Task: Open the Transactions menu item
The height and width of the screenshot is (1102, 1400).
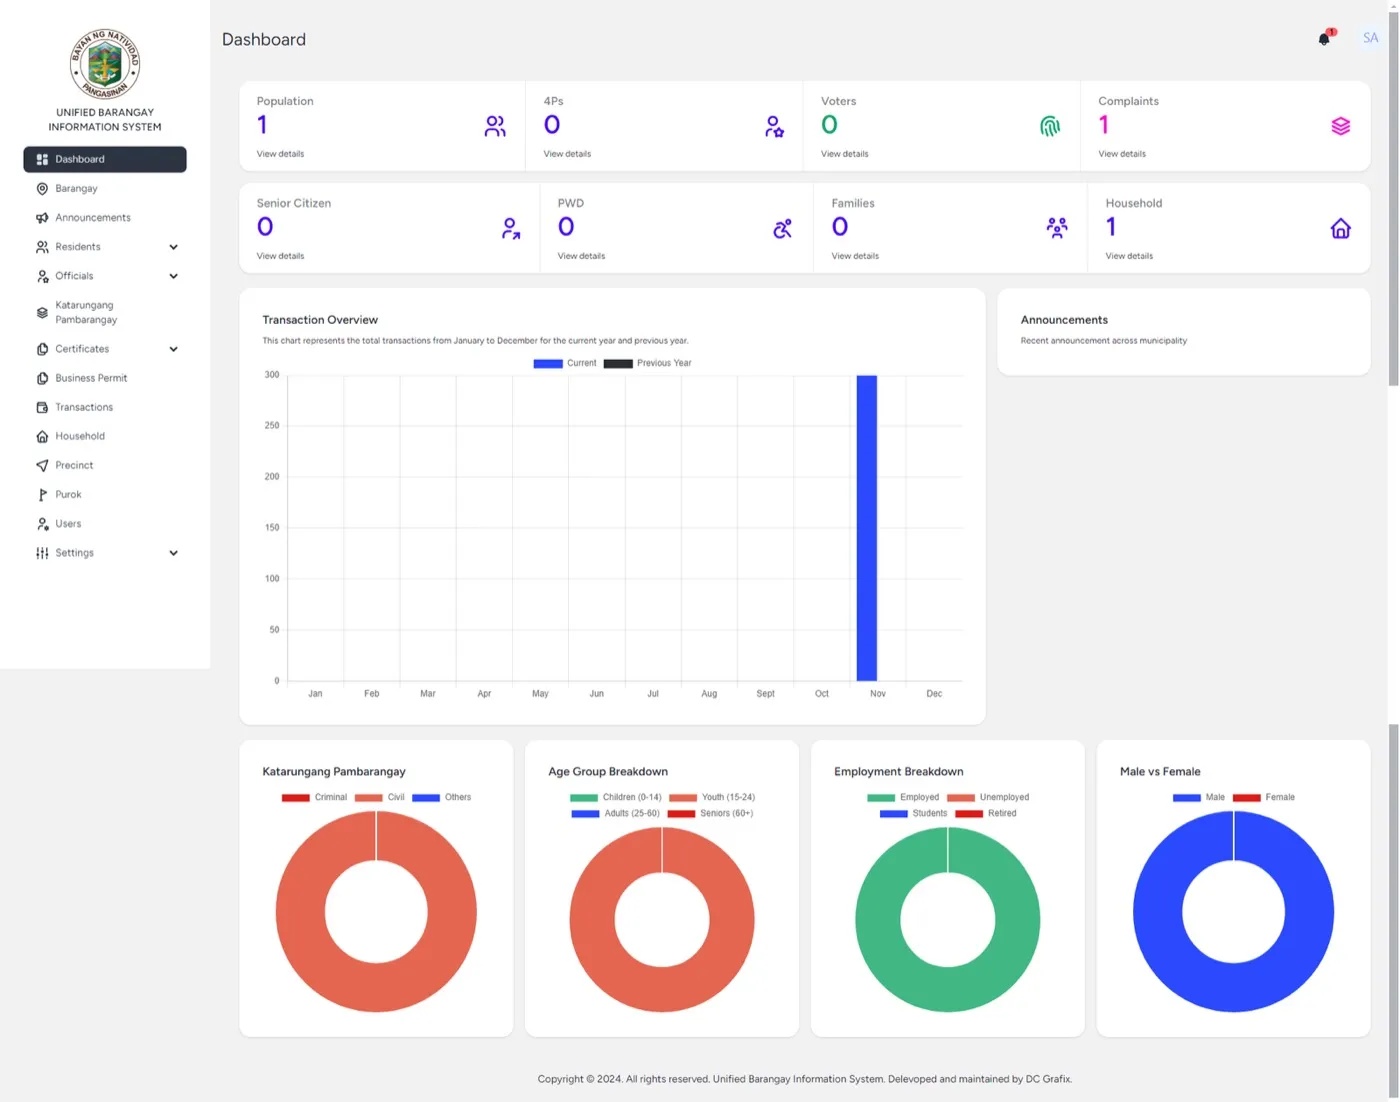Action: pyautogui.click(x=105, y=407)
